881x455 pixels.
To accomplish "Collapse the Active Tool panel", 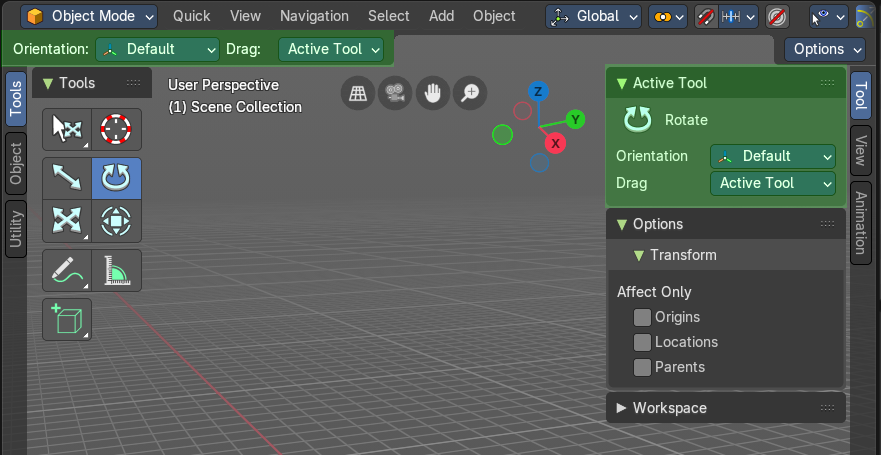I will click(x=726, y=83).
